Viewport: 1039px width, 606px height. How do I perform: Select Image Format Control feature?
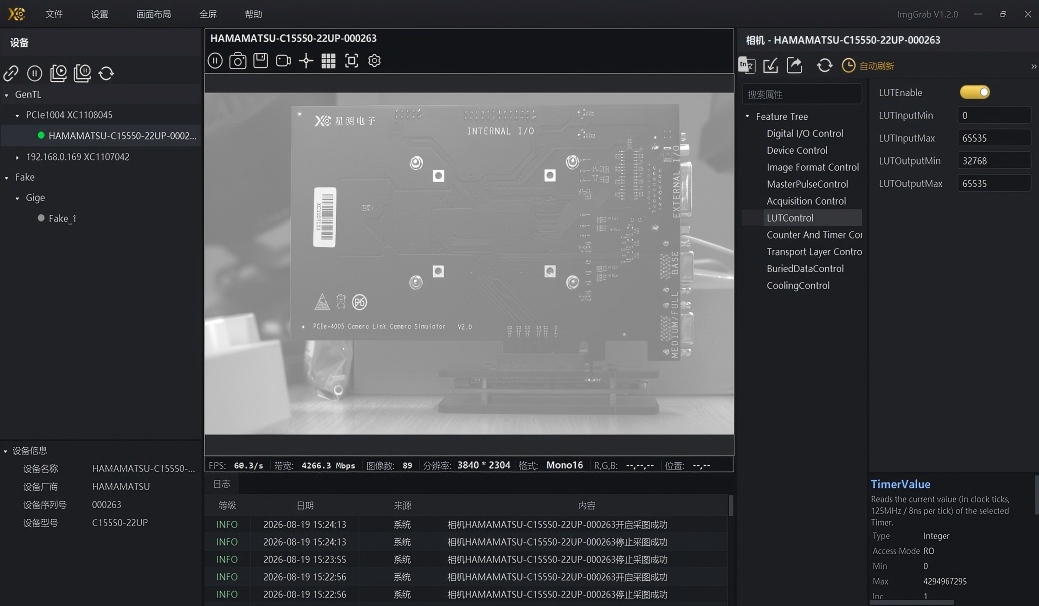tap(812, 168)
